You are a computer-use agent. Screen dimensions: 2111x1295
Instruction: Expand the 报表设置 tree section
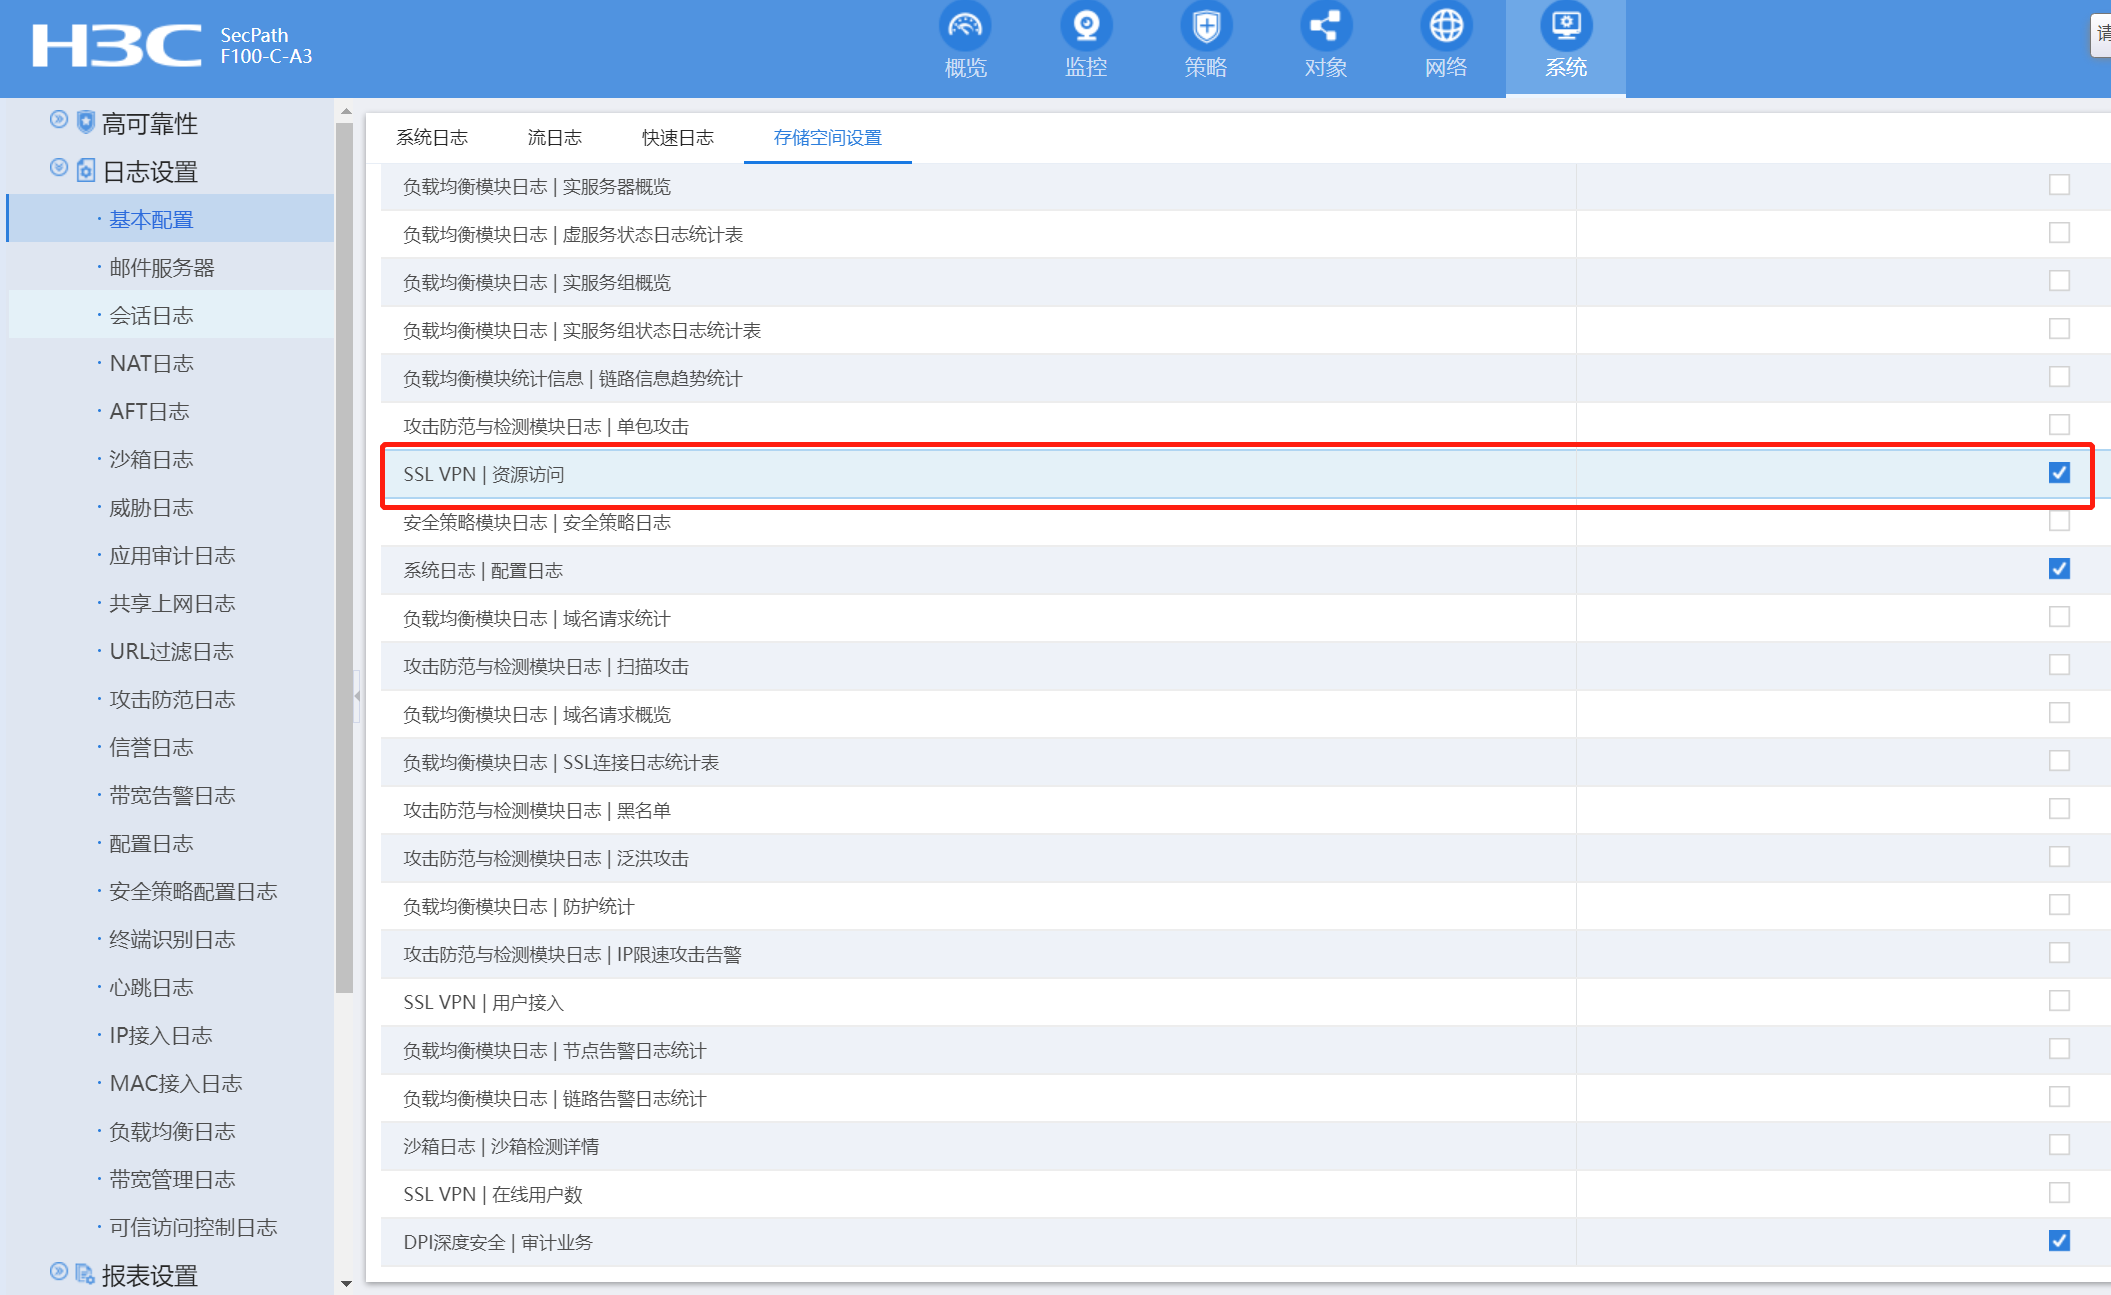[59, 1272]
